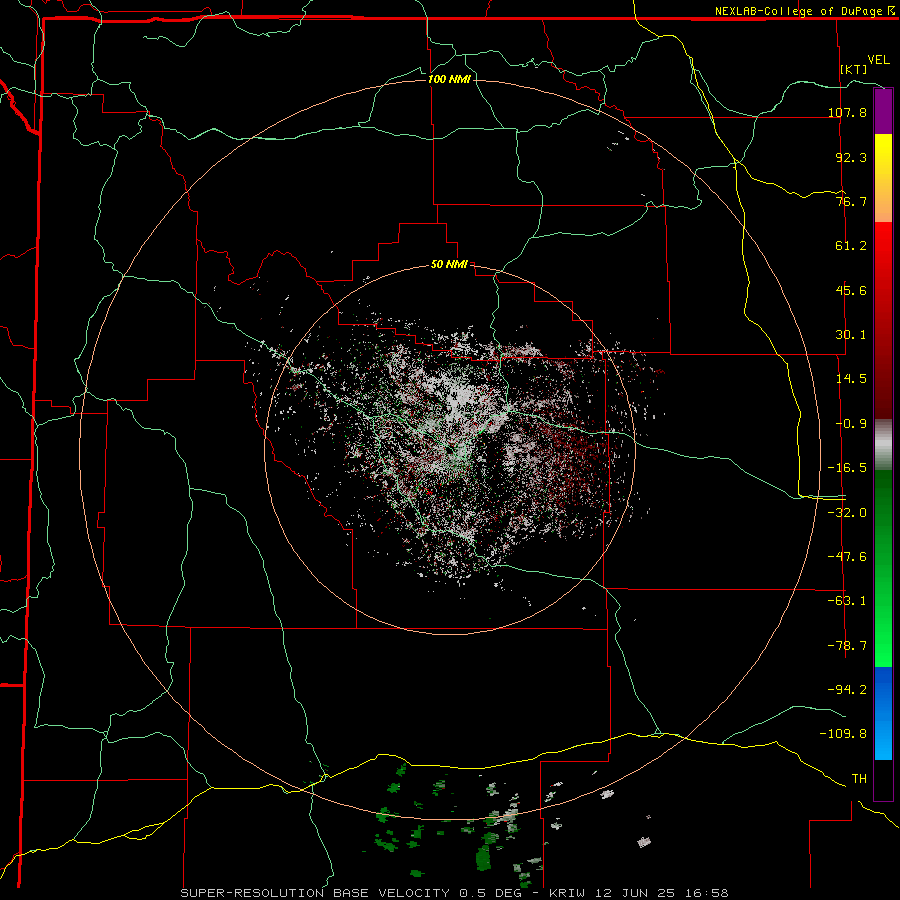Image resolution: width=900 pixels, height=900 pixels.
Task: Click the NEXLAB-College of DuPage credit text
Action: [798, 11]
